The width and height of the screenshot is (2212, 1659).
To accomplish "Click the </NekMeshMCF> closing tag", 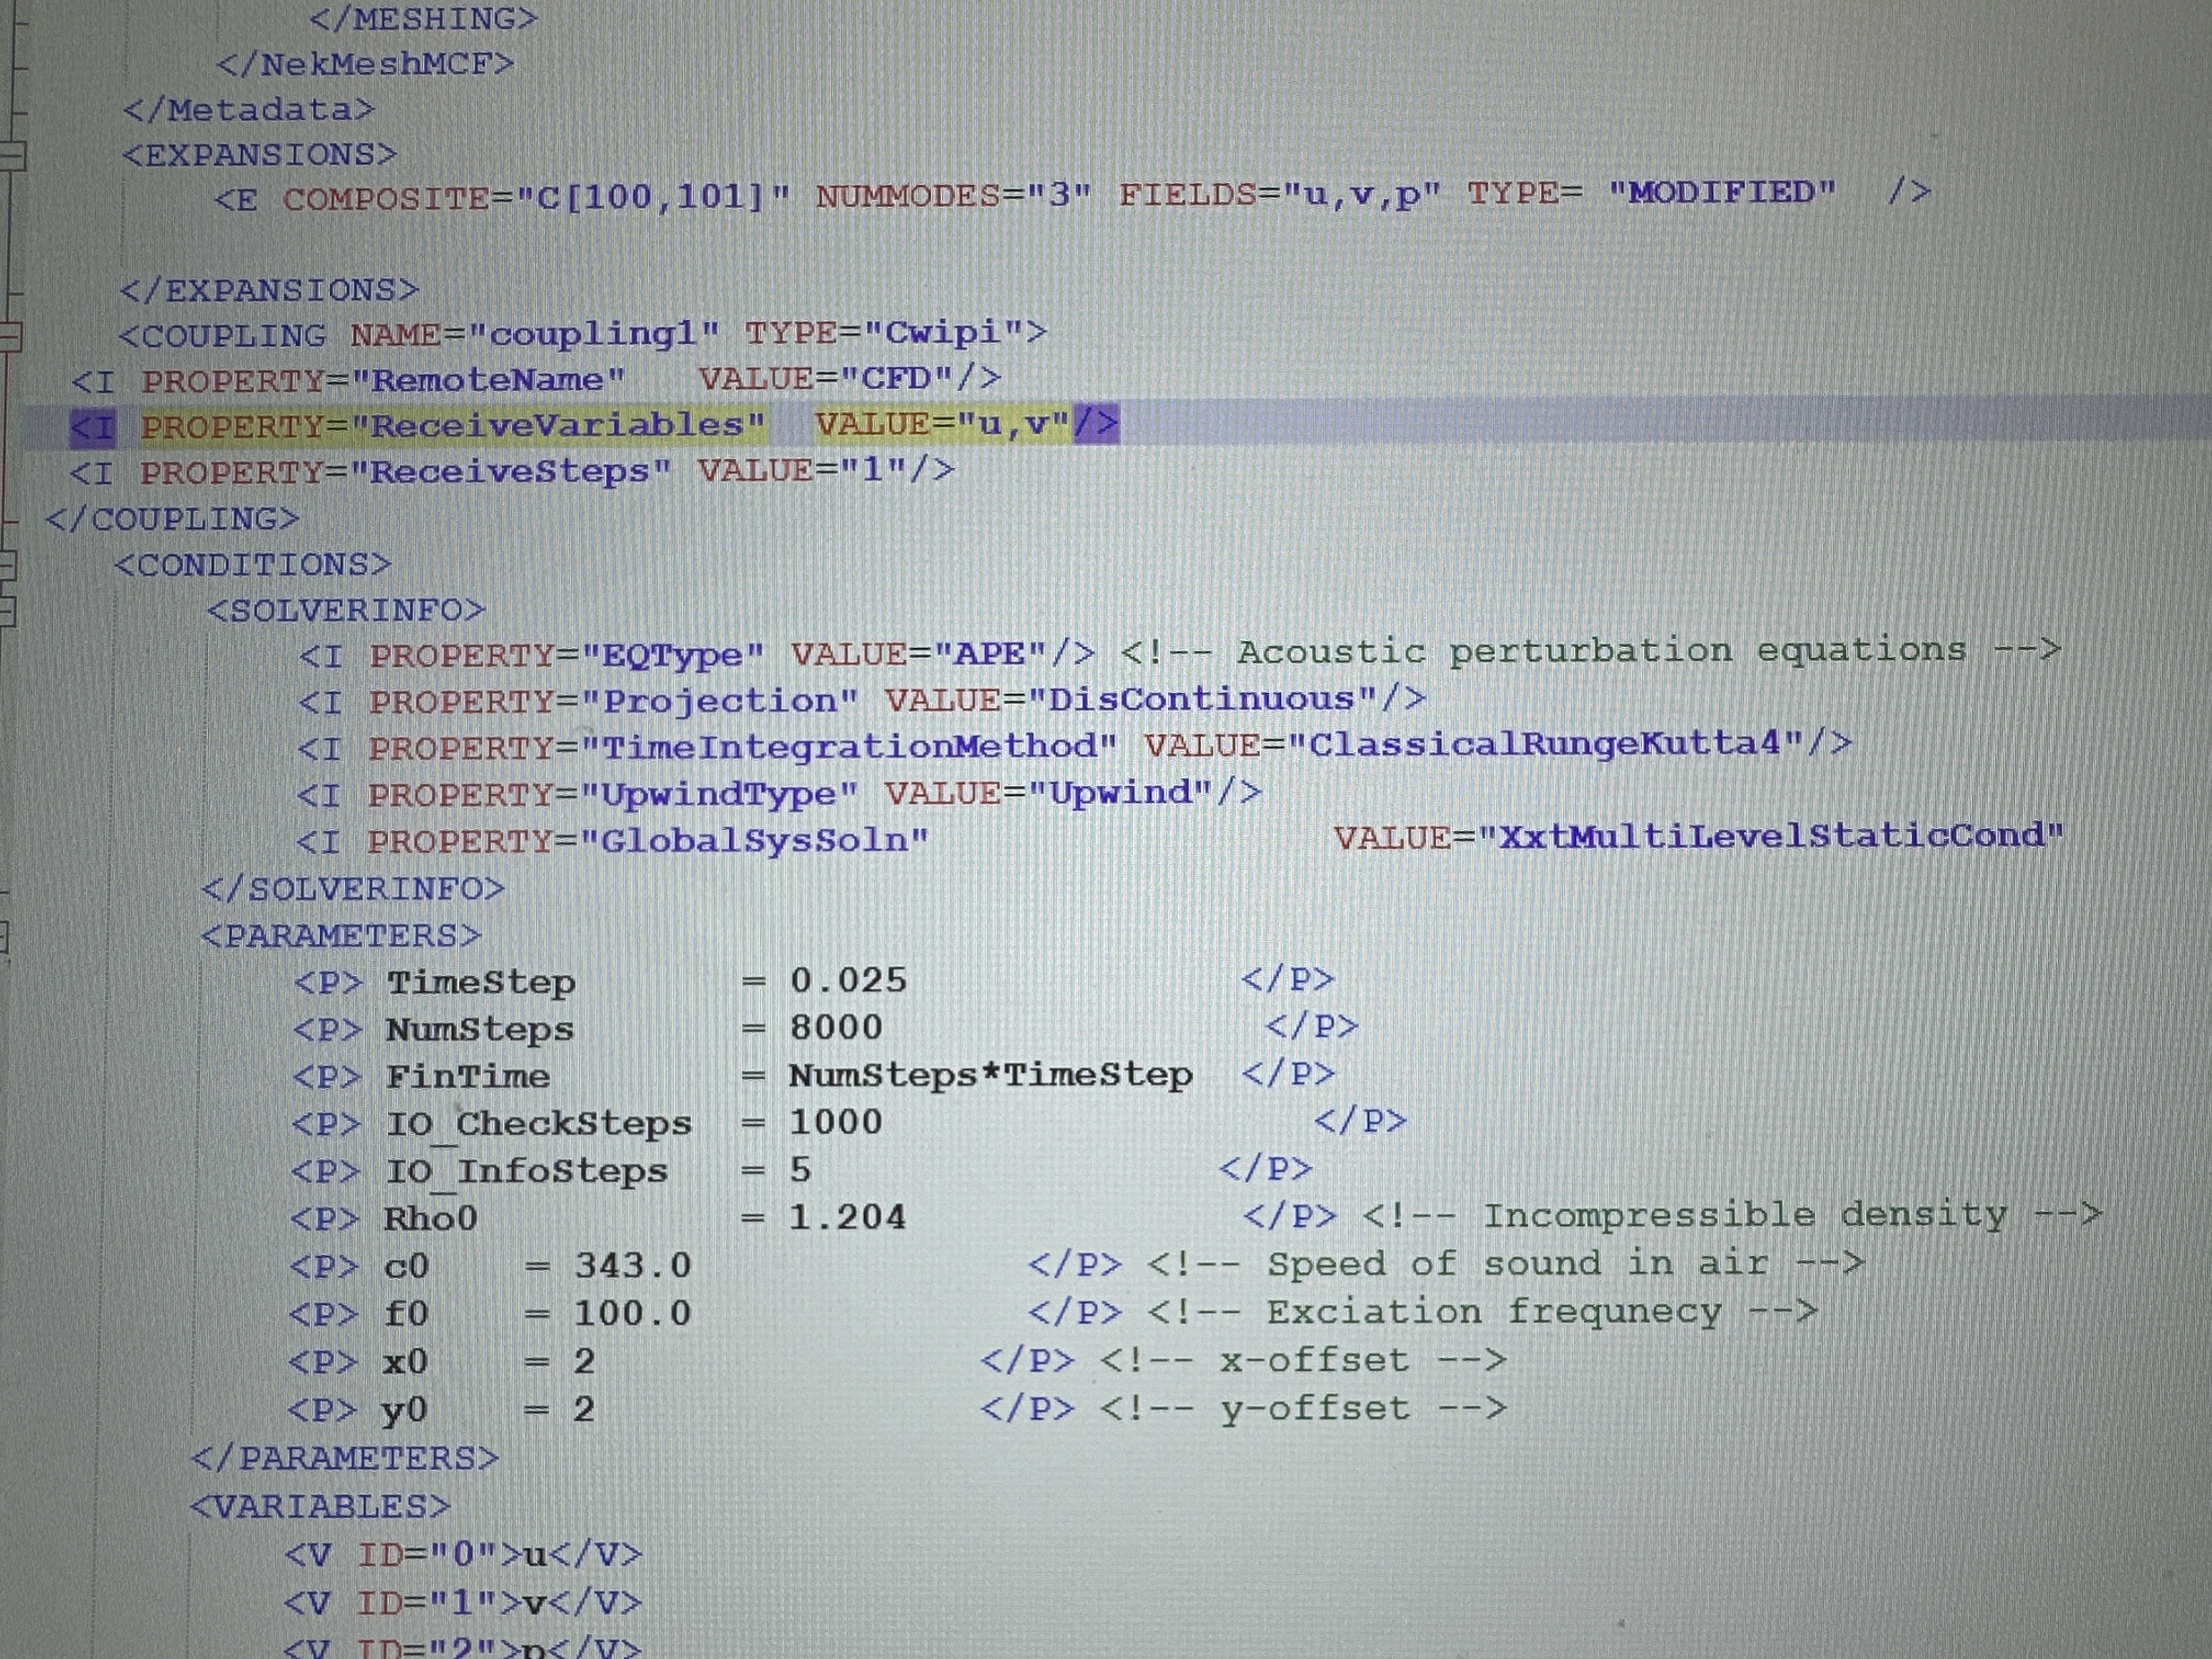I will (365, 64).
